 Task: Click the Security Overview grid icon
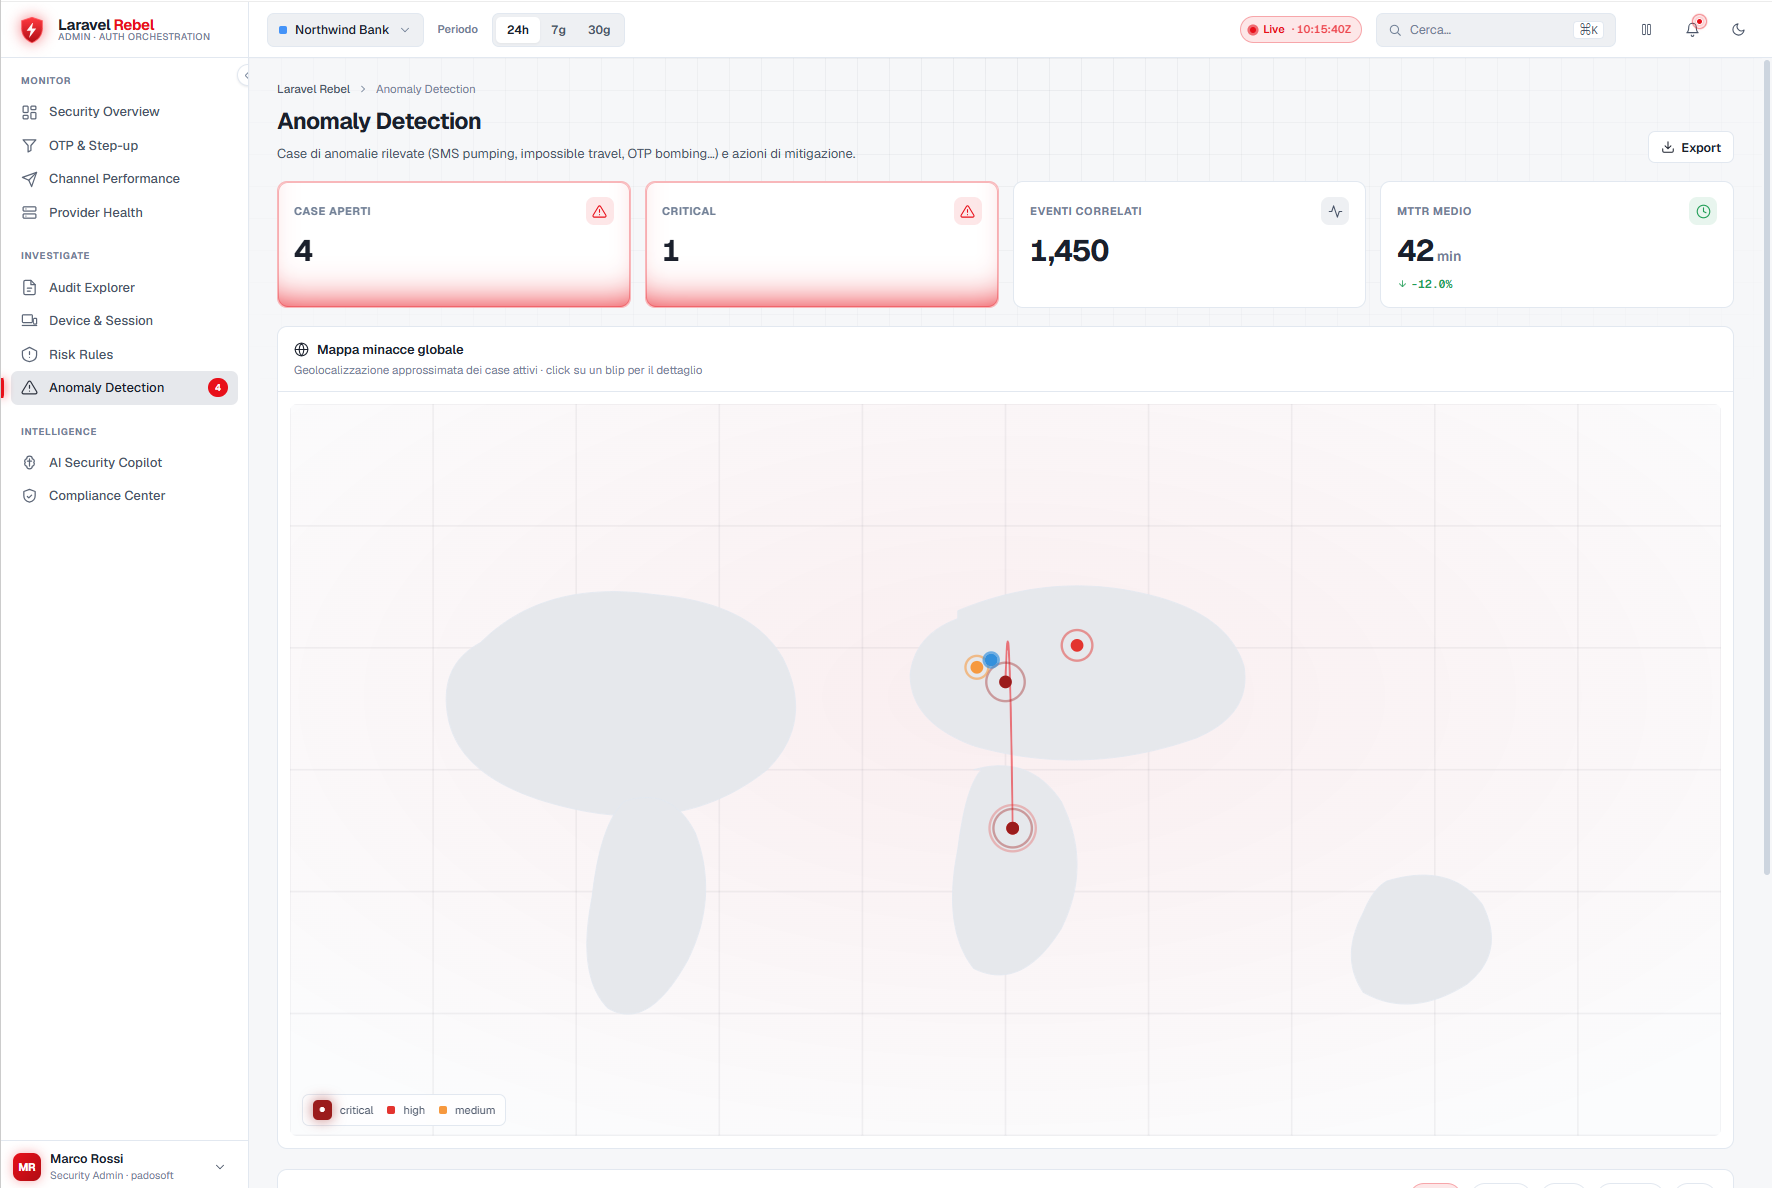pos(30,112)
